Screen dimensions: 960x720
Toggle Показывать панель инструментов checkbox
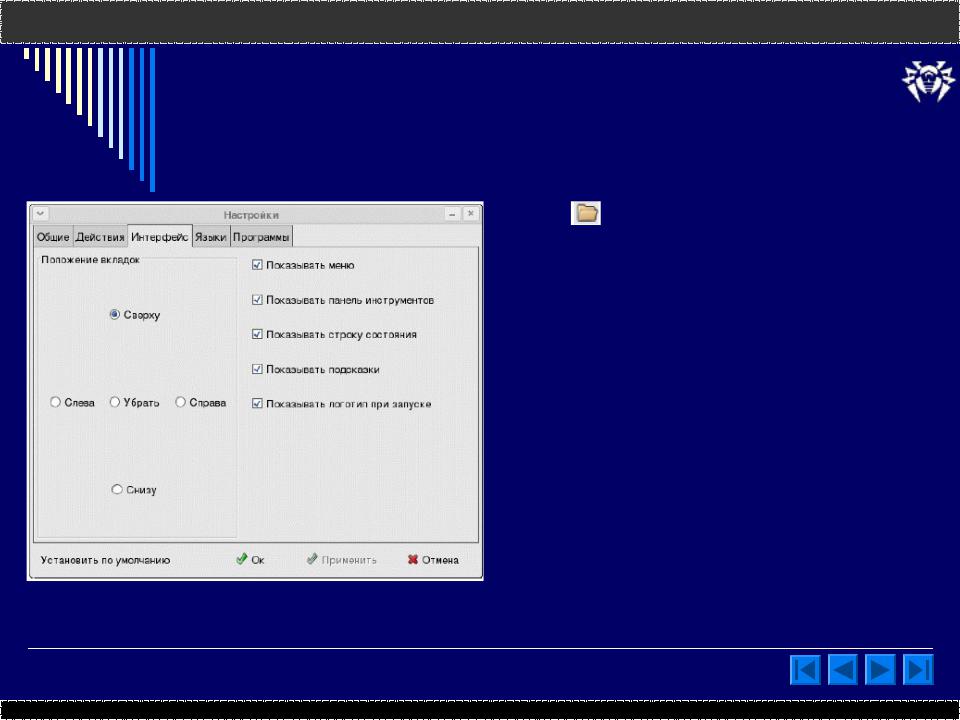pyautogui.click(x=257, y=300)
